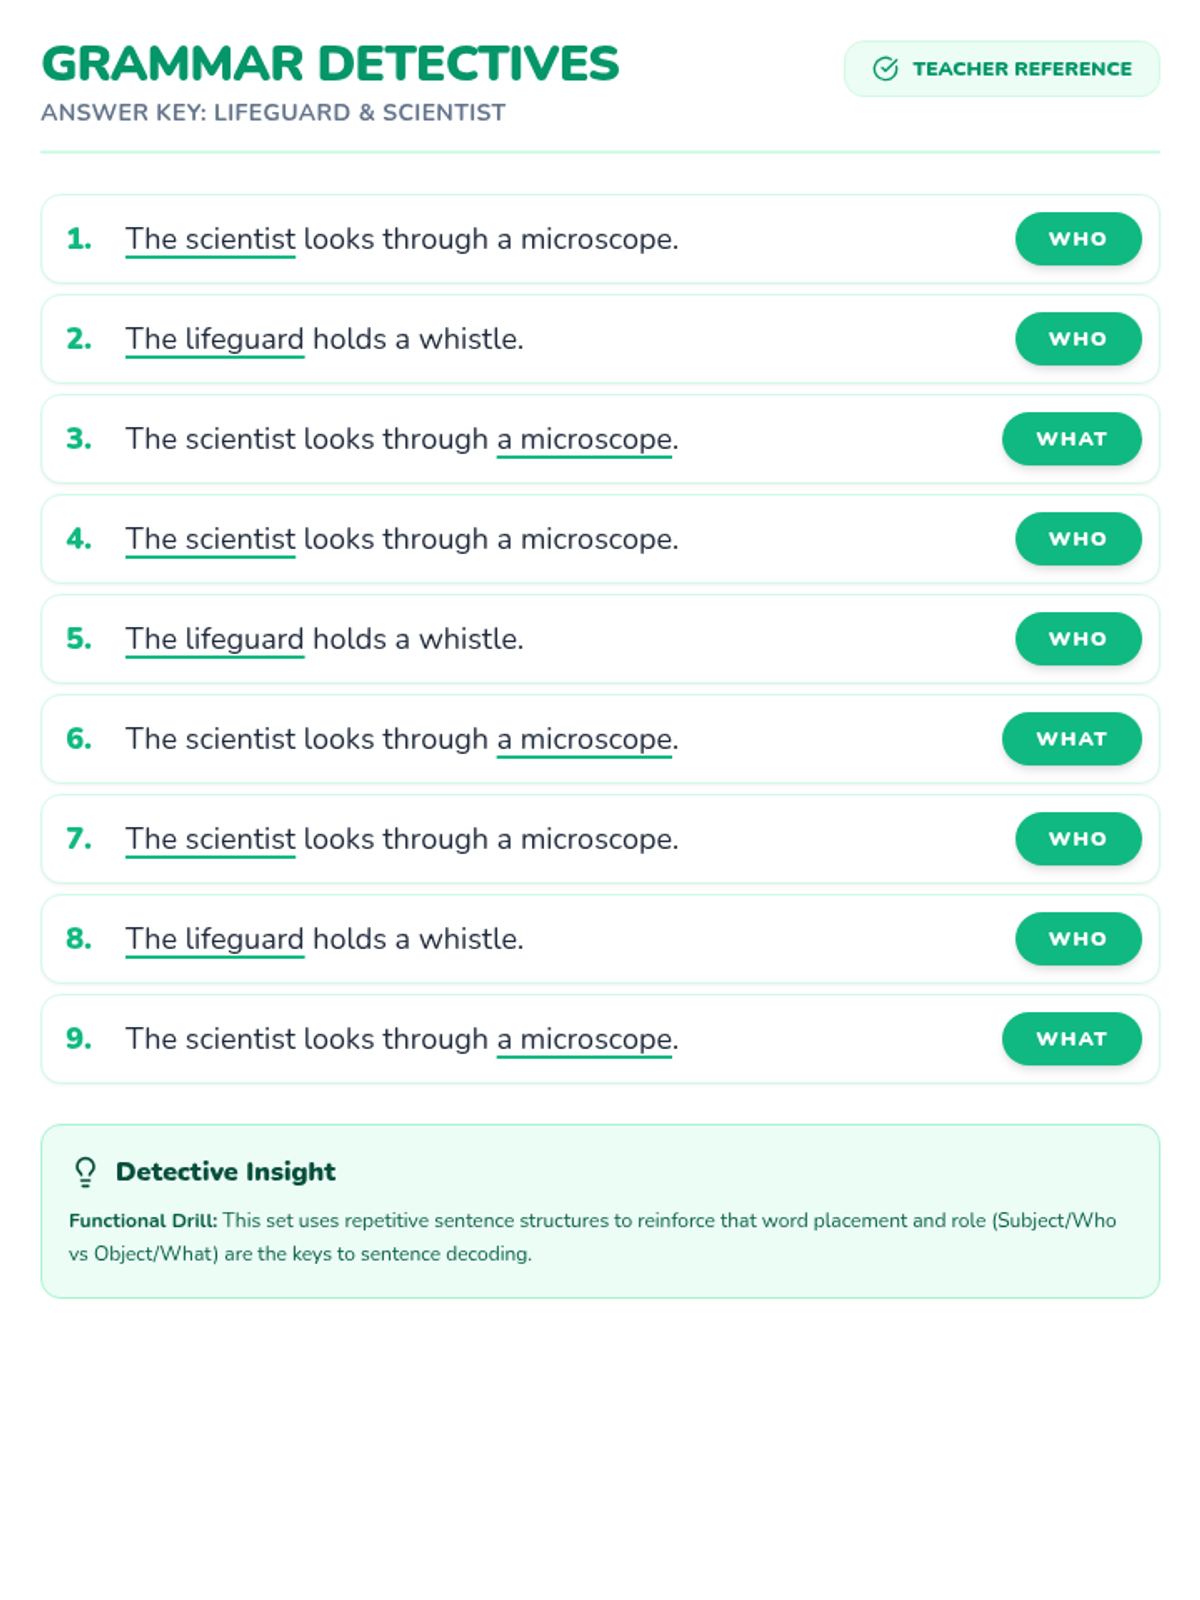The width and height of the screenshot is (1200, 1600).
Task: Select the WHAT badge on sentence 9
Action: pos(1072,1039)
